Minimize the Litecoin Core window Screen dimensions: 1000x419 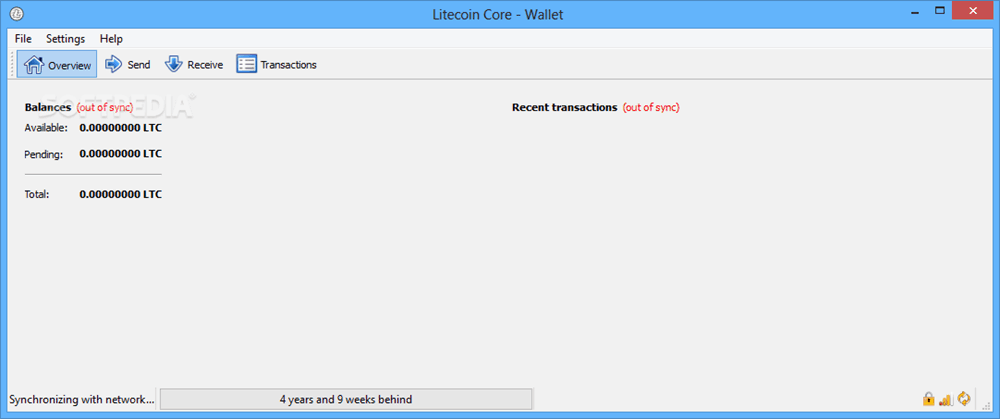click(x=913, y=11)
